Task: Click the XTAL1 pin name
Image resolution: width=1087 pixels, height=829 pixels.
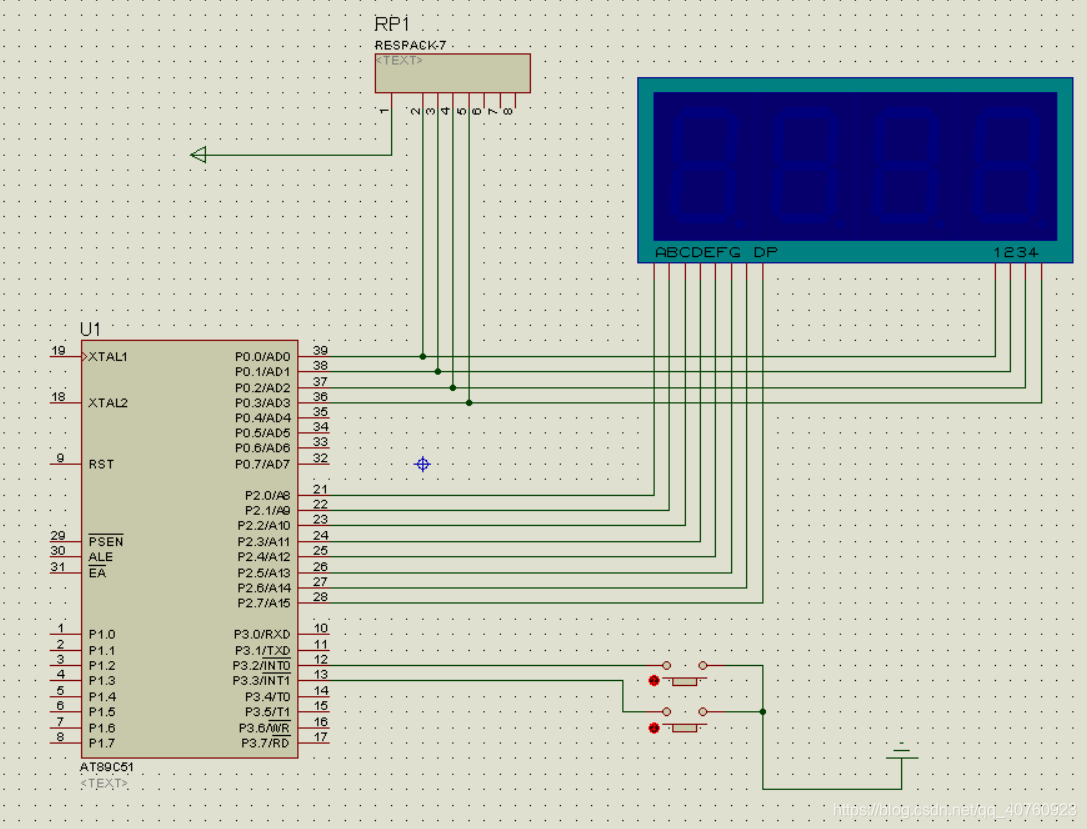Action: [x=108, y=357]
